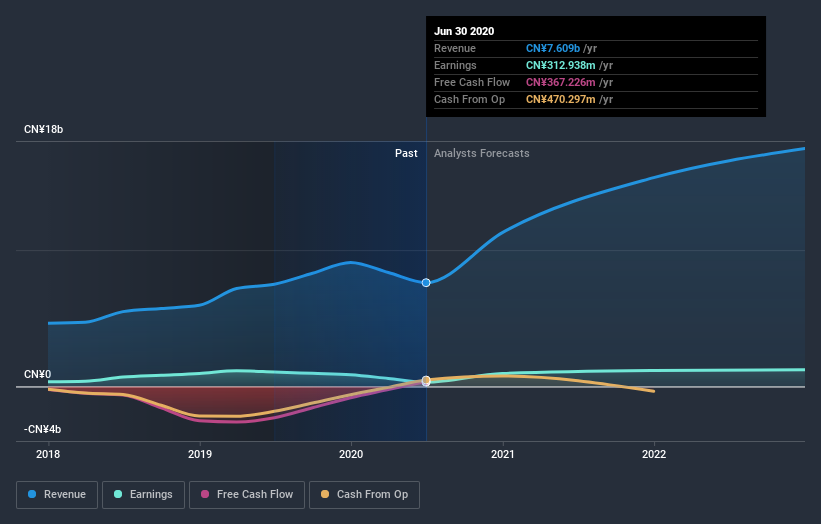The image size is (821, 524).
Task: Click the CN¥470.297m cash from op value
Action: pyautogui.click(x=561, y=99)
